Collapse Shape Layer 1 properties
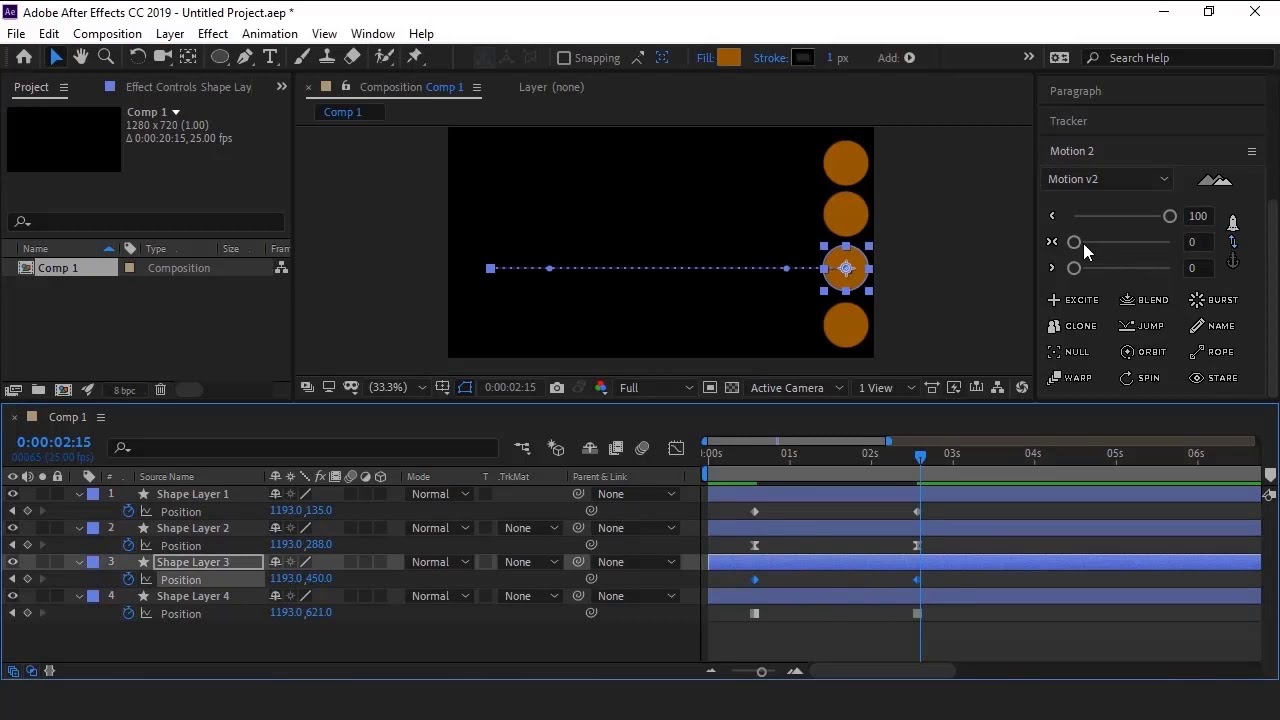The height and width of the screenshot is (720, 1280). click(79, 494)
